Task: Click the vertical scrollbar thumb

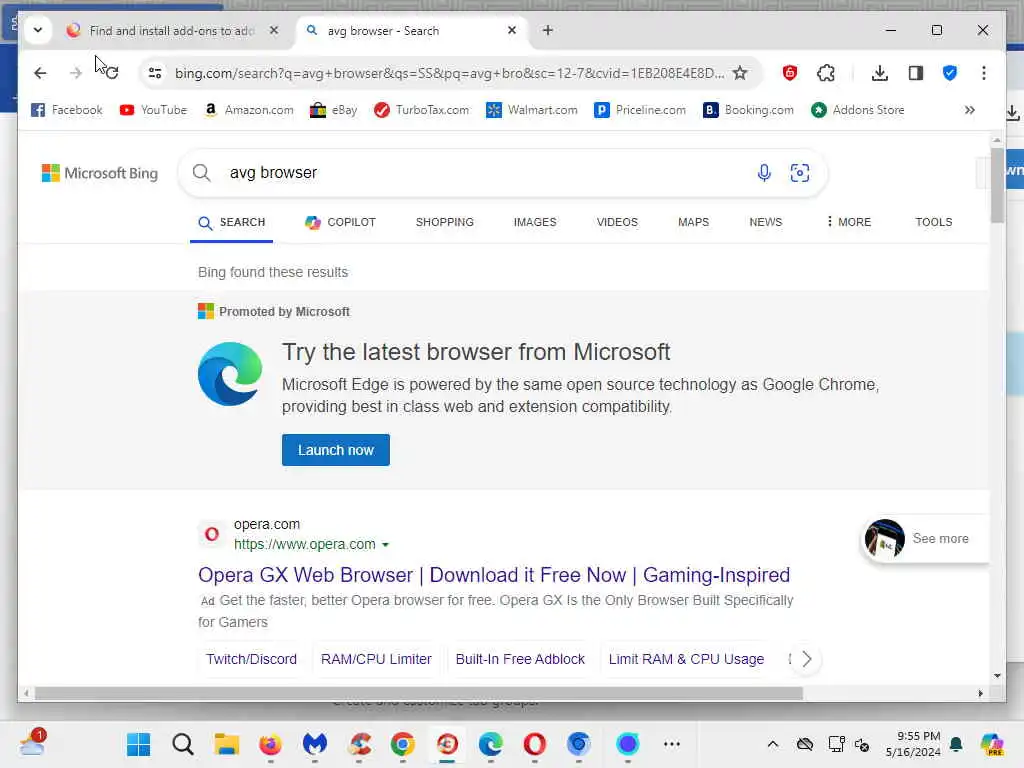Action: (x=997, y=185)
